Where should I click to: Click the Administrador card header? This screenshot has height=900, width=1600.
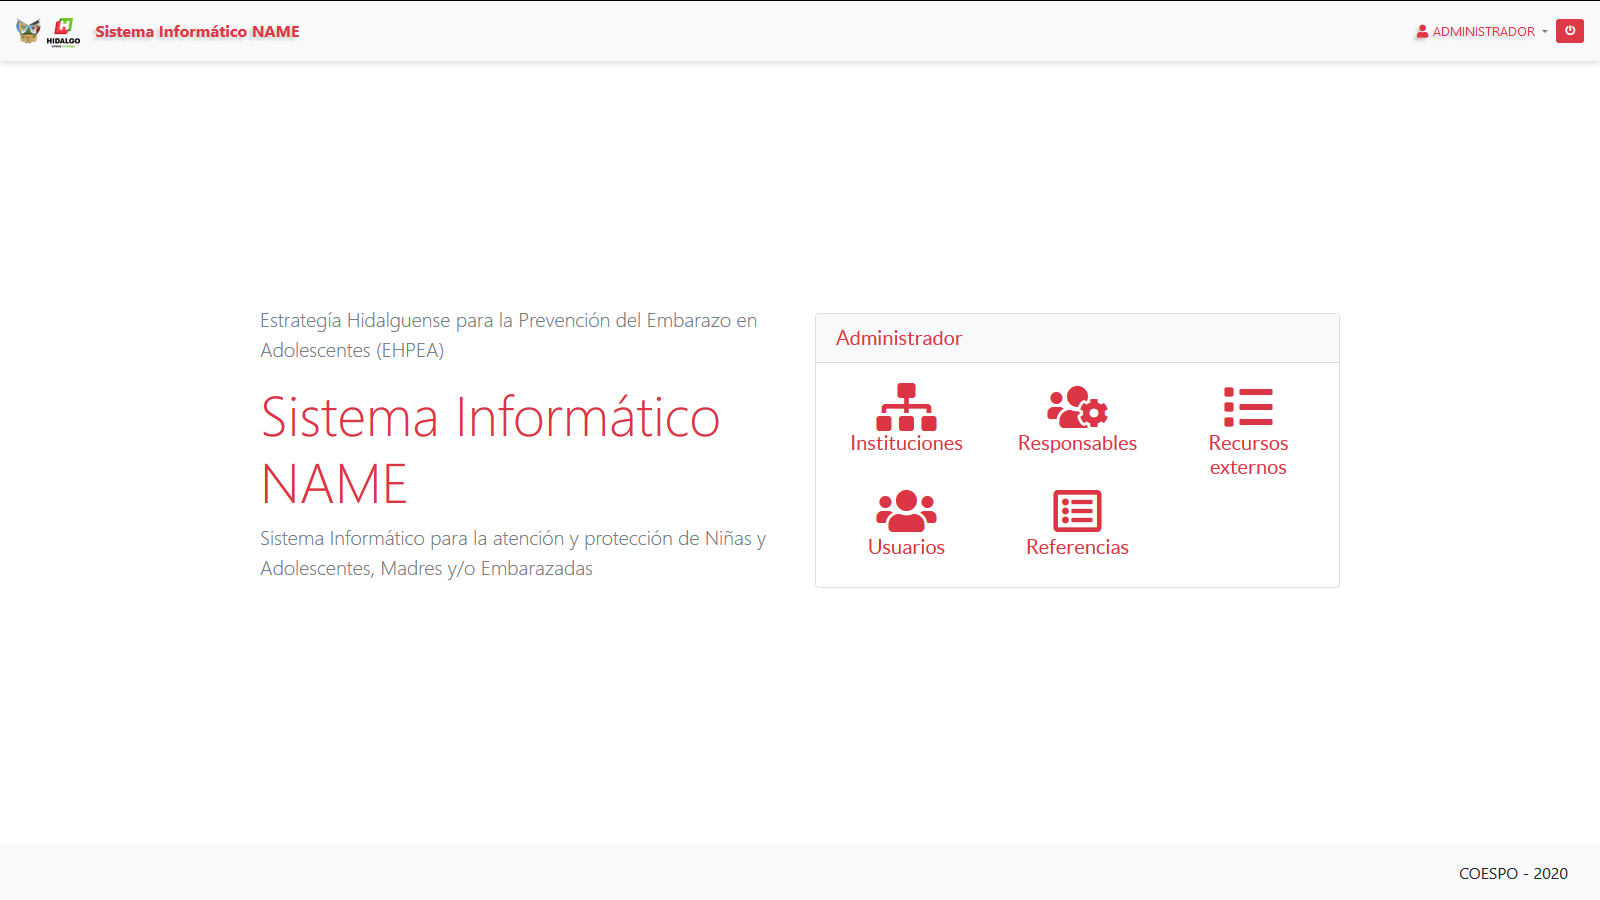(x=899, y=339)
